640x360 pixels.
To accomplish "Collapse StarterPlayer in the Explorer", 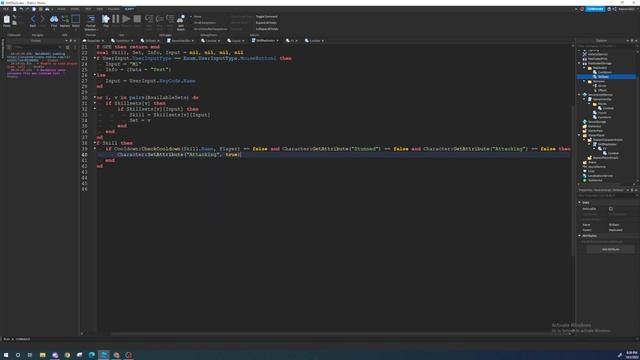I will click(x=579, y=135).
